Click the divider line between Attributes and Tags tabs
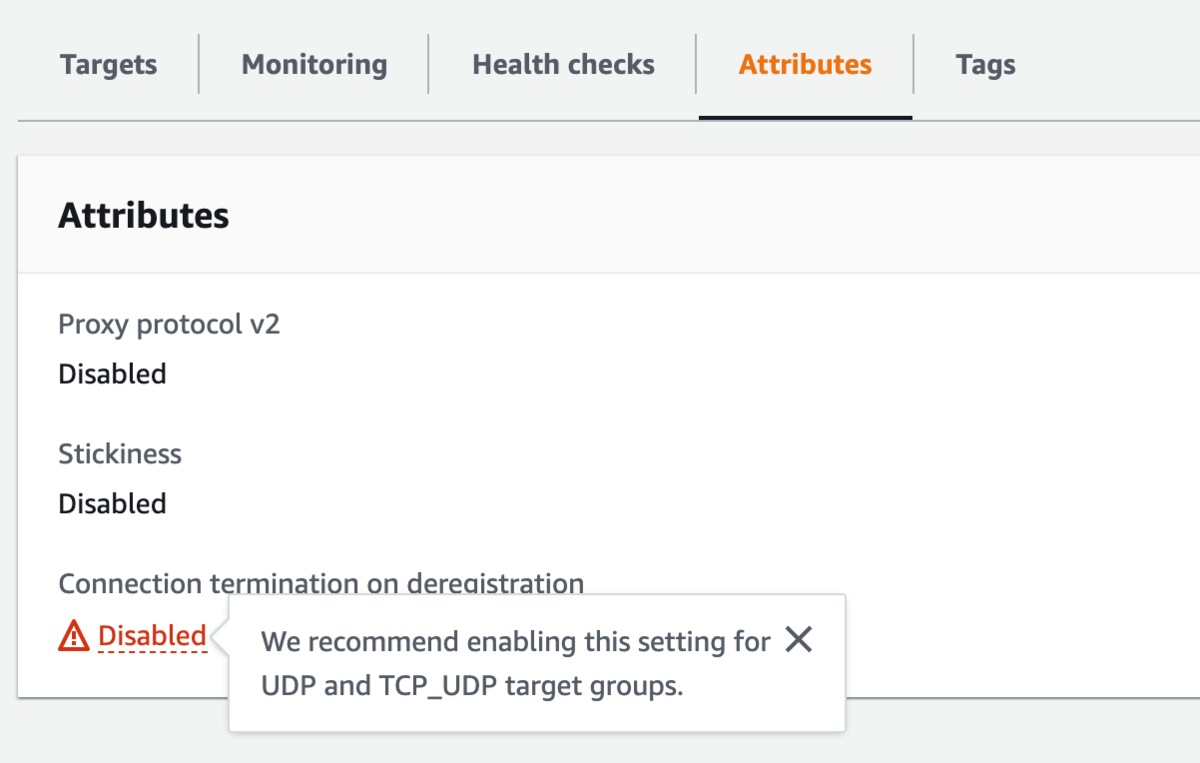Viewport: 1200px width, 763px height. pyautogui.click(x=913, y=64)
